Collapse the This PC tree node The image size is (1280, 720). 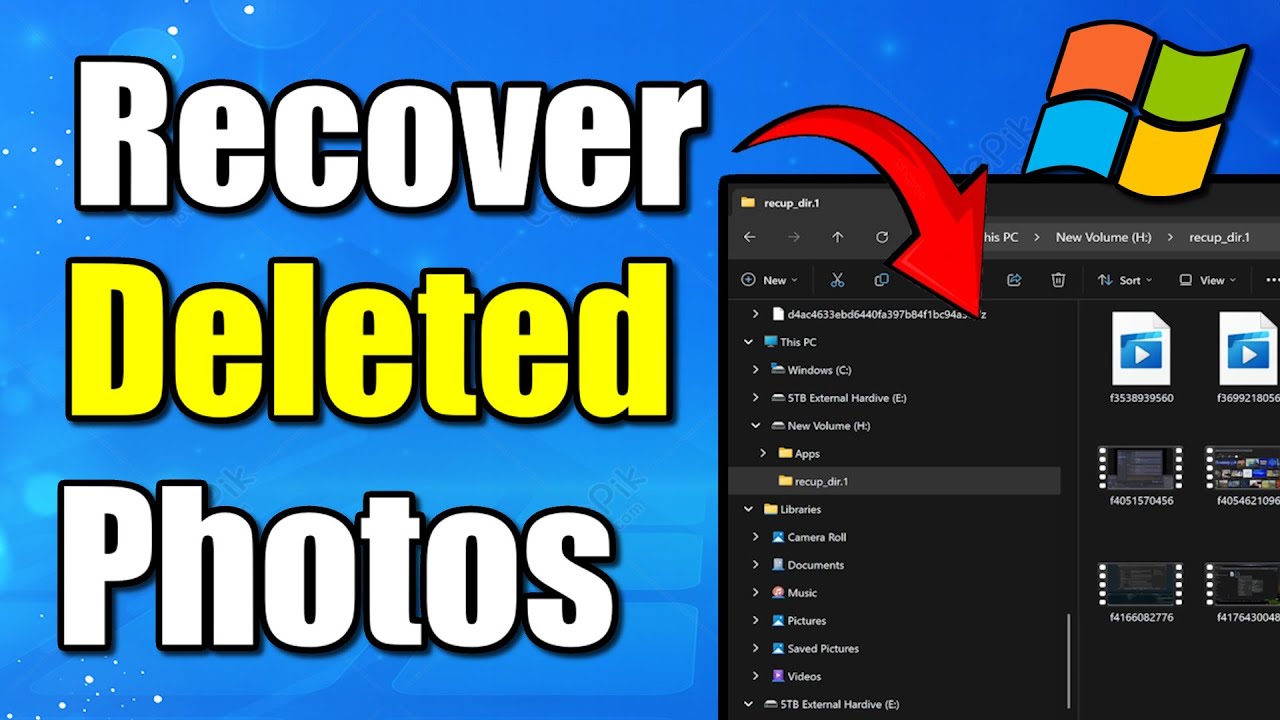click(749, 342)
